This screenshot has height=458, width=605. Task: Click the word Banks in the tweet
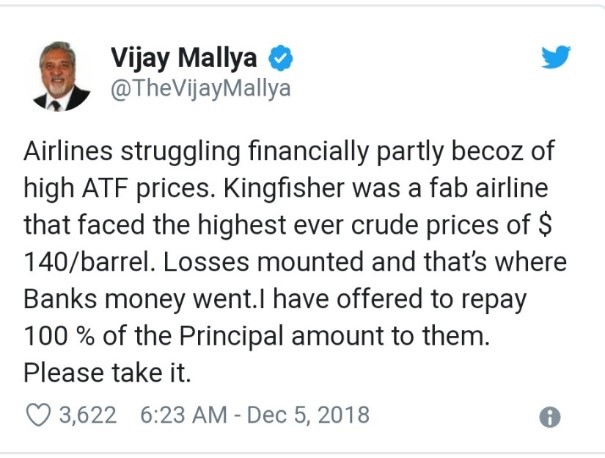point(56,300)
